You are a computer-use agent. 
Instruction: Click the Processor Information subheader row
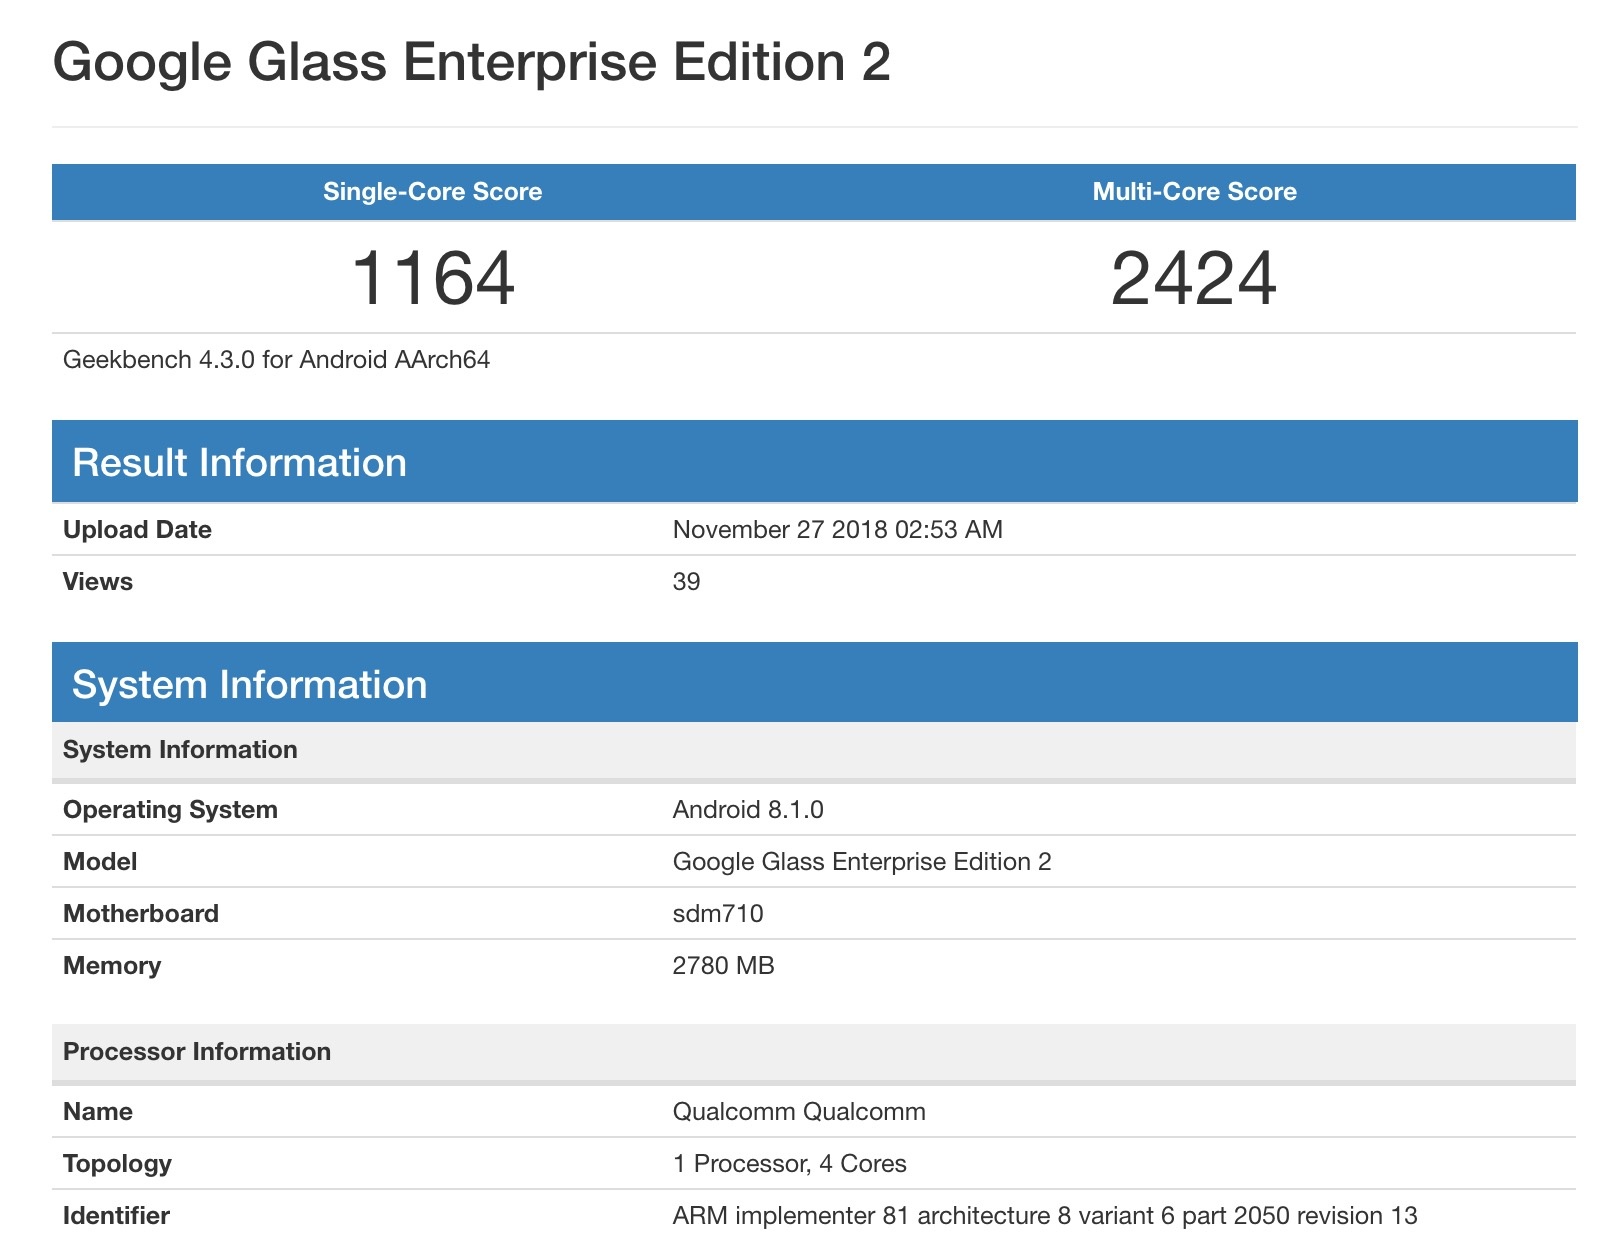click(197, 1052)
